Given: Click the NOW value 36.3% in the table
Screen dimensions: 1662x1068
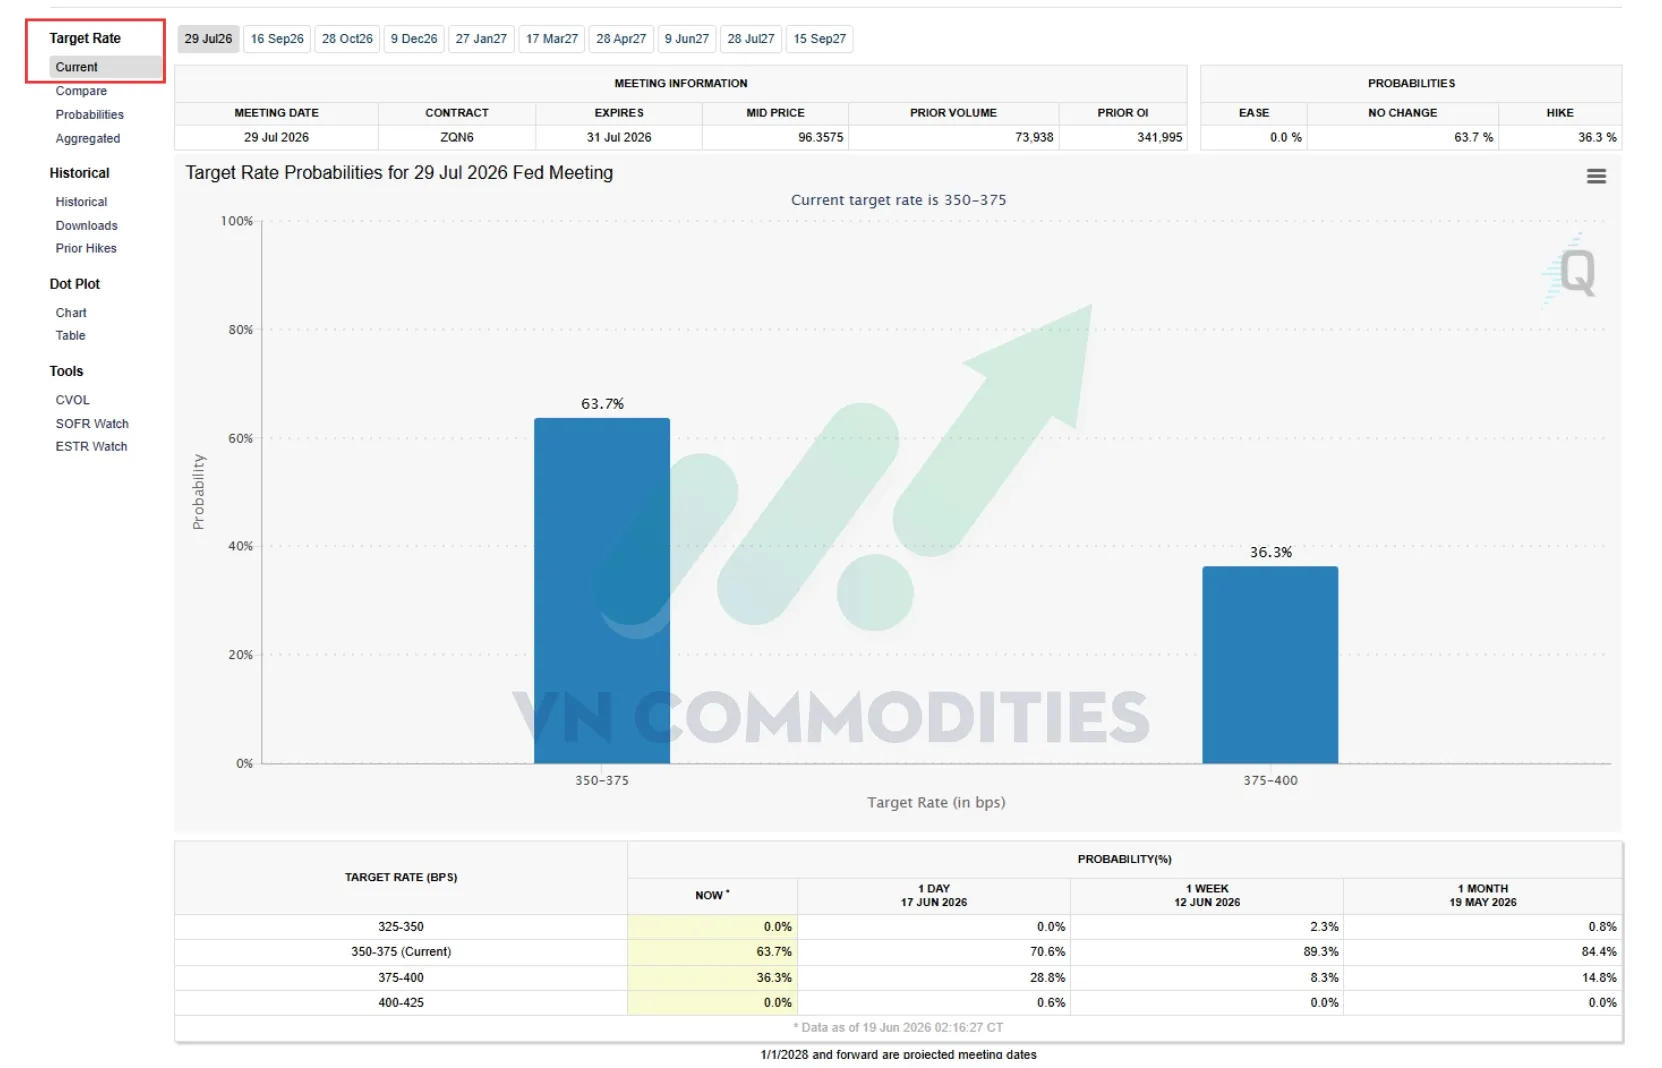Looking at the screenshot, I should pyautogui.click(x=774, y=978).
